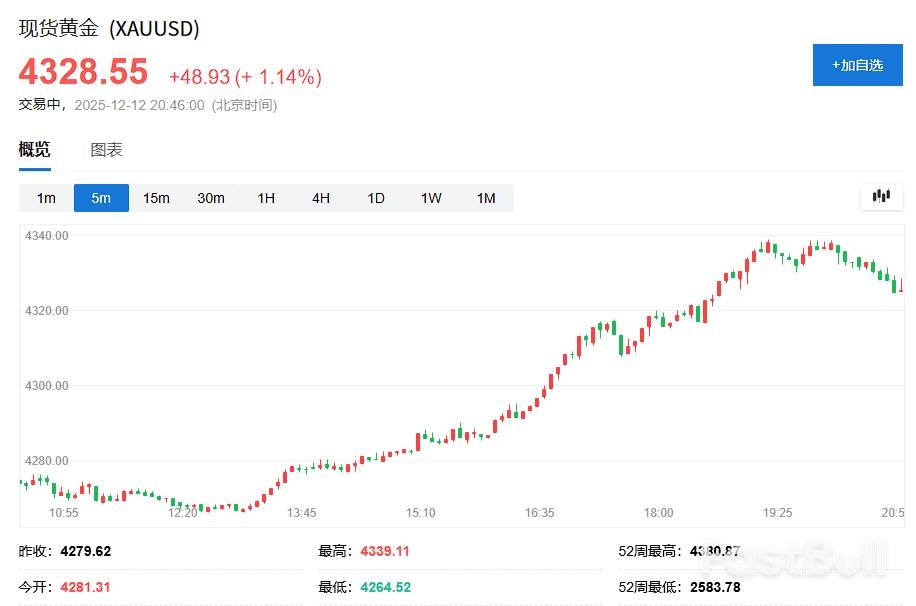
Task: Select the 1m timeframe
Action: click(x=46, y=198)
